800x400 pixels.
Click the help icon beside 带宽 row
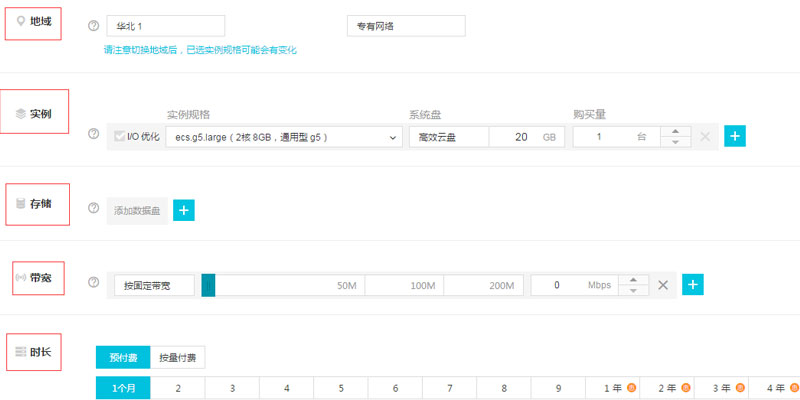point(93,282)
